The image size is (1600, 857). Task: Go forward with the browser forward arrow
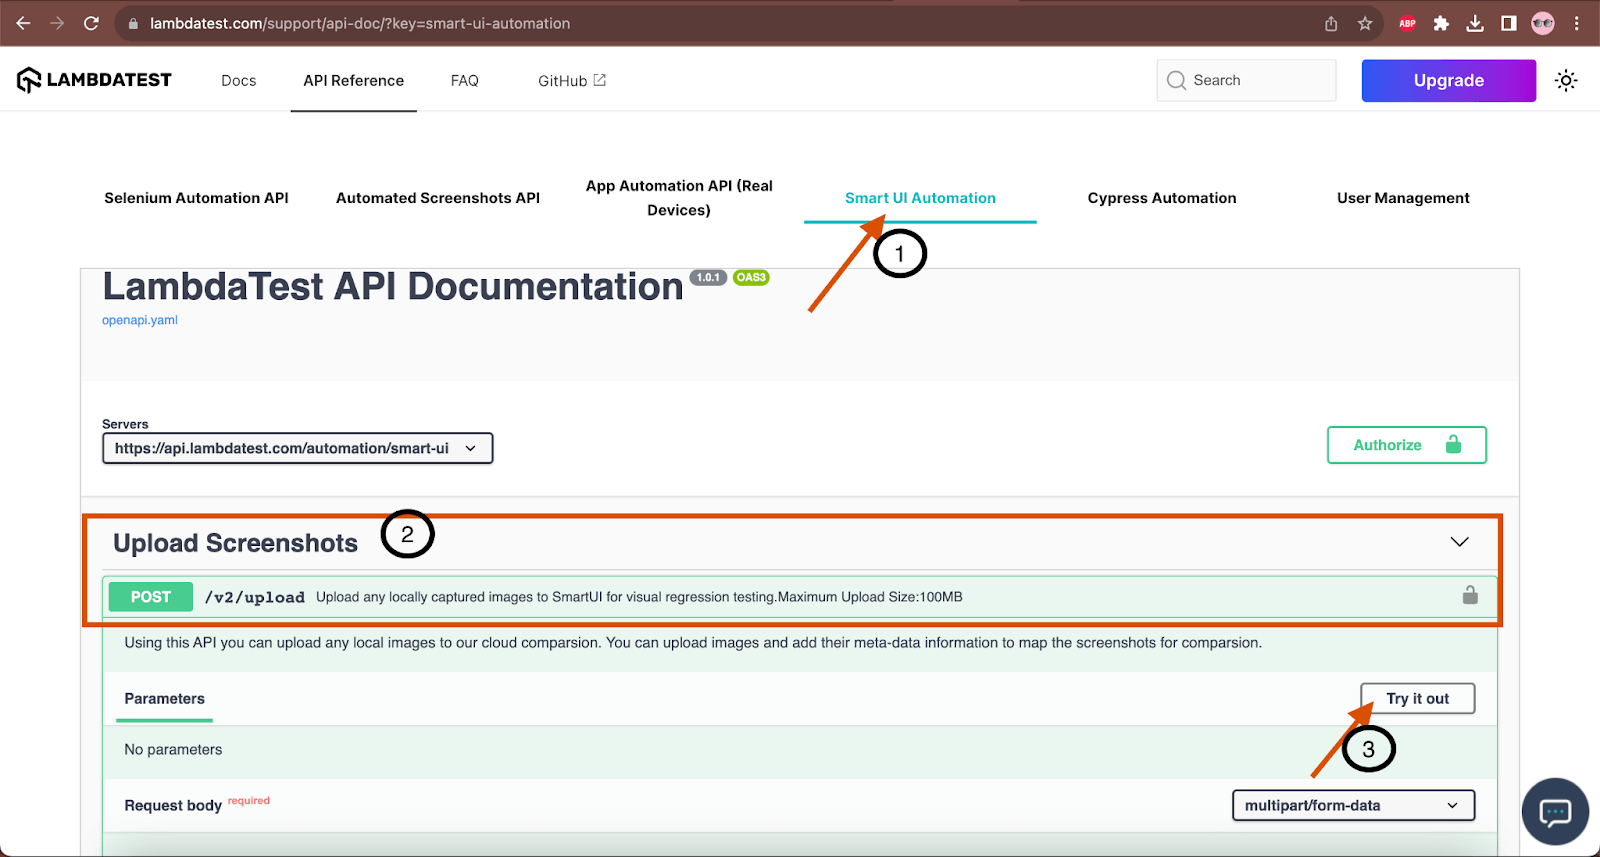57,23
